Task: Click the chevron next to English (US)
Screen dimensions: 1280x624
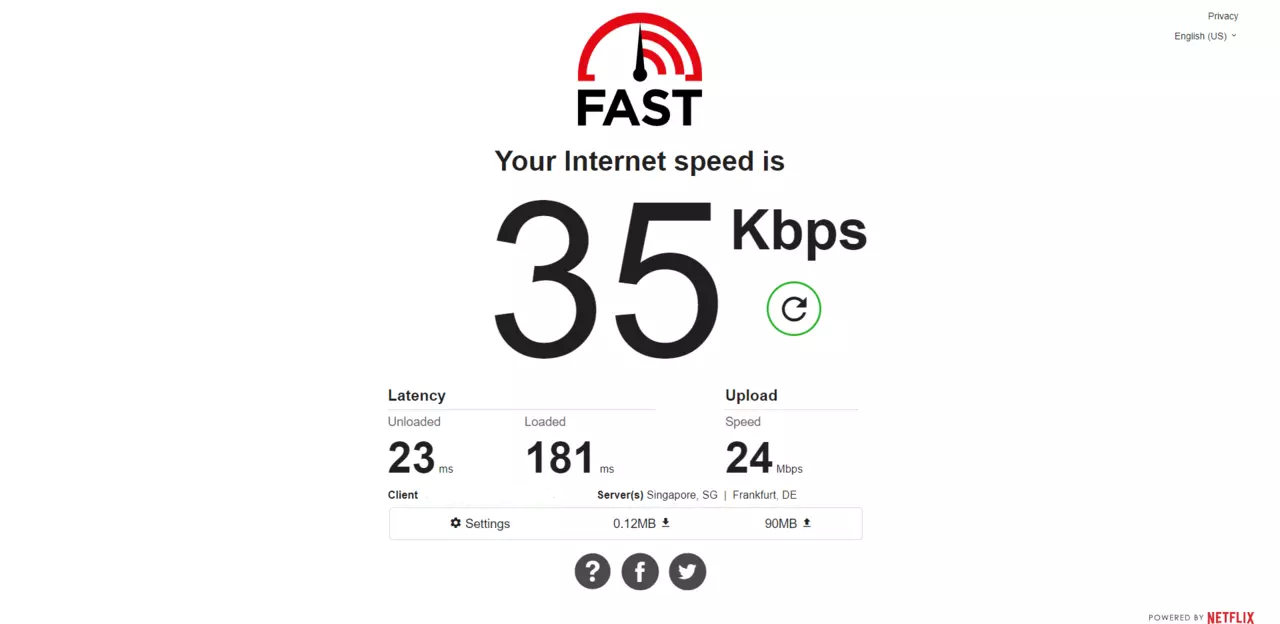Action: (1234, 36)
